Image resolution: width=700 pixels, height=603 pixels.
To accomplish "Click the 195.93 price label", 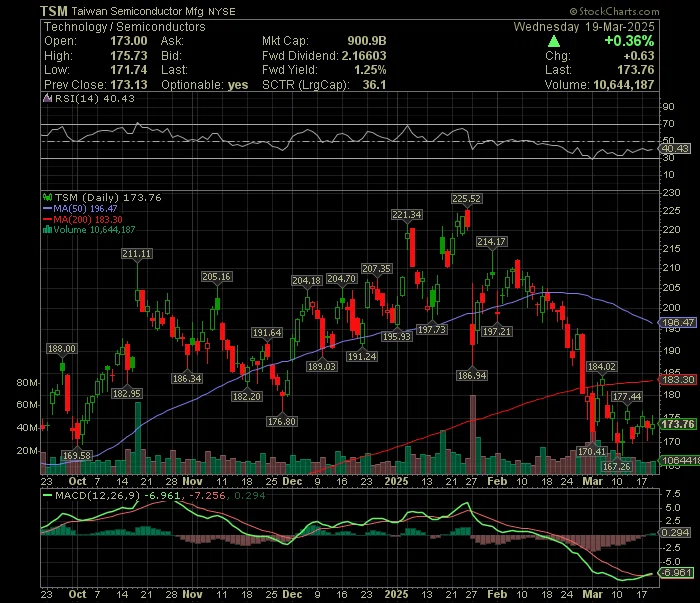I will pos(397,336).
